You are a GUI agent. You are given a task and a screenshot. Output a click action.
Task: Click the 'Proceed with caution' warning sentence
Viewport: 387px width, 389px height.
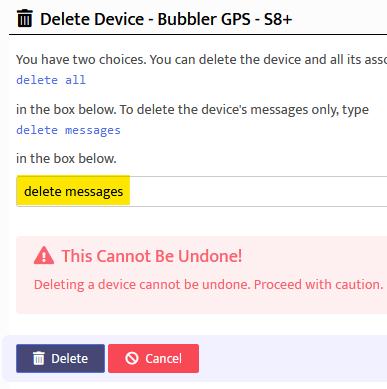[x=318, y=284]
